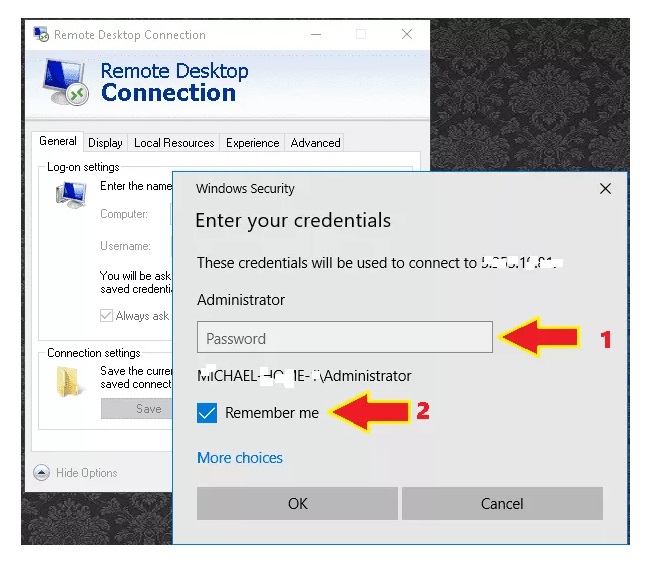Click the Remote Desktop Connection title bar icon

[41, 34]
